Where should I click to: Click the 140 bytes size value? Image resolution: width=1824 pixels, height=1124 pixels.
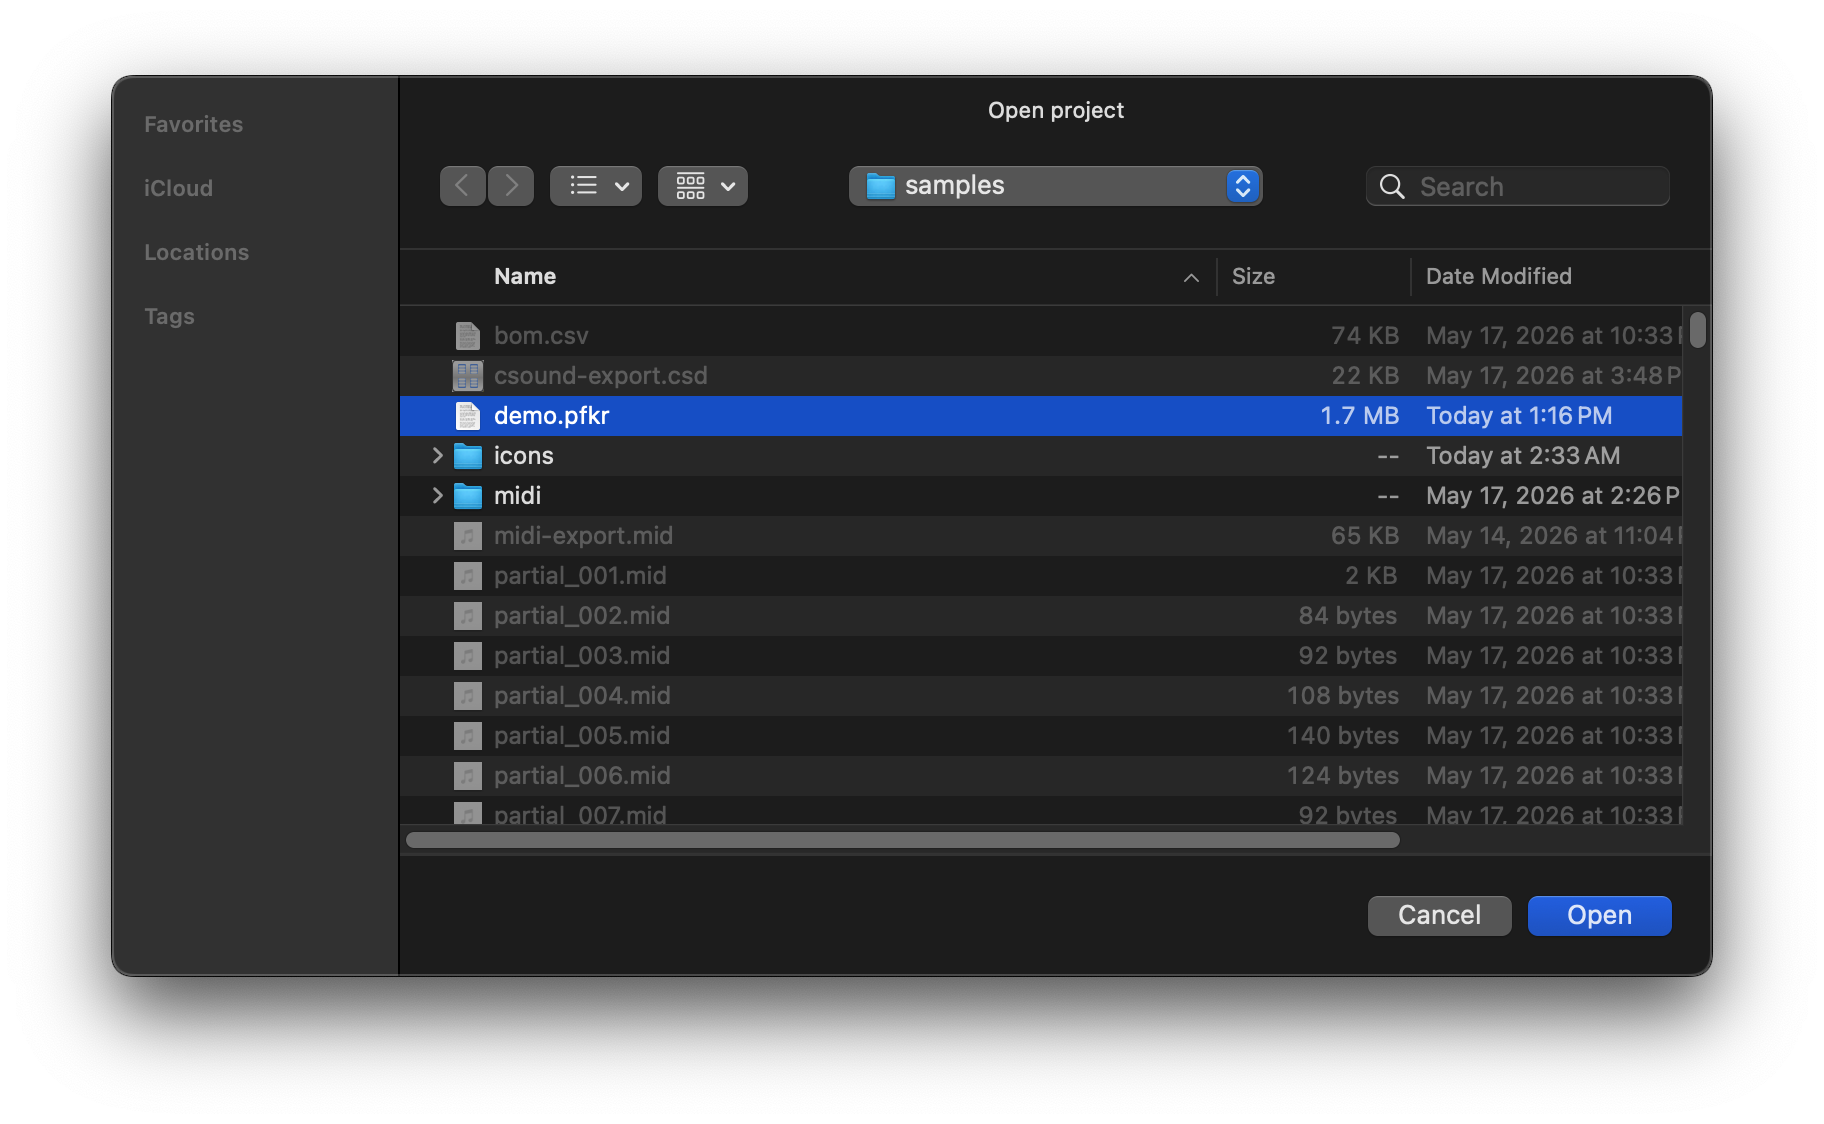[1343, 736]
